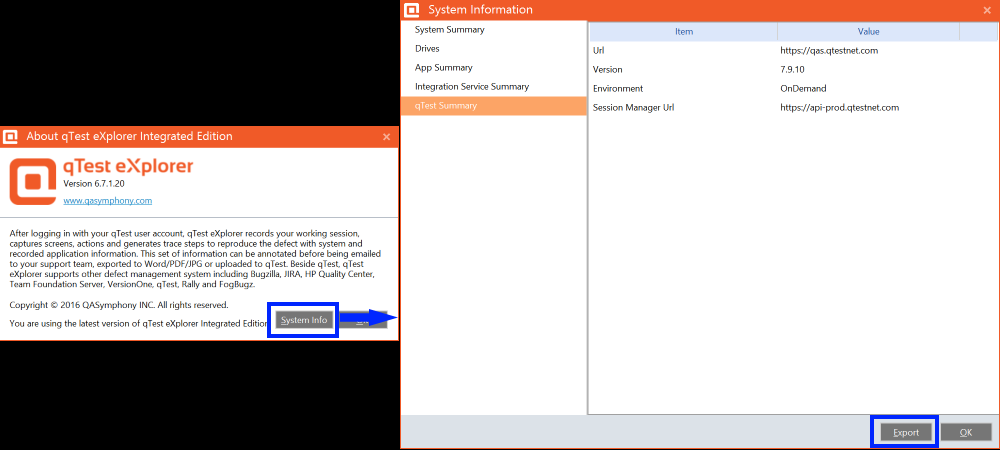Close the System Information window

click(x=987, y=10)
